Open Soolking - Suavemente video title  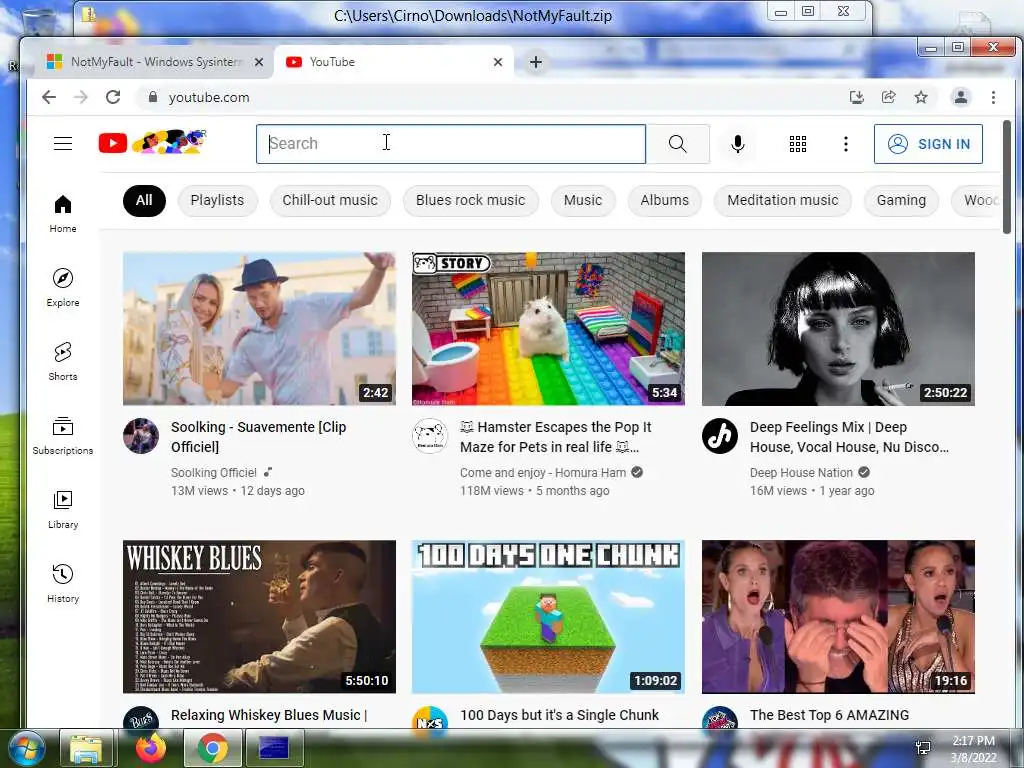pos(259,437)
